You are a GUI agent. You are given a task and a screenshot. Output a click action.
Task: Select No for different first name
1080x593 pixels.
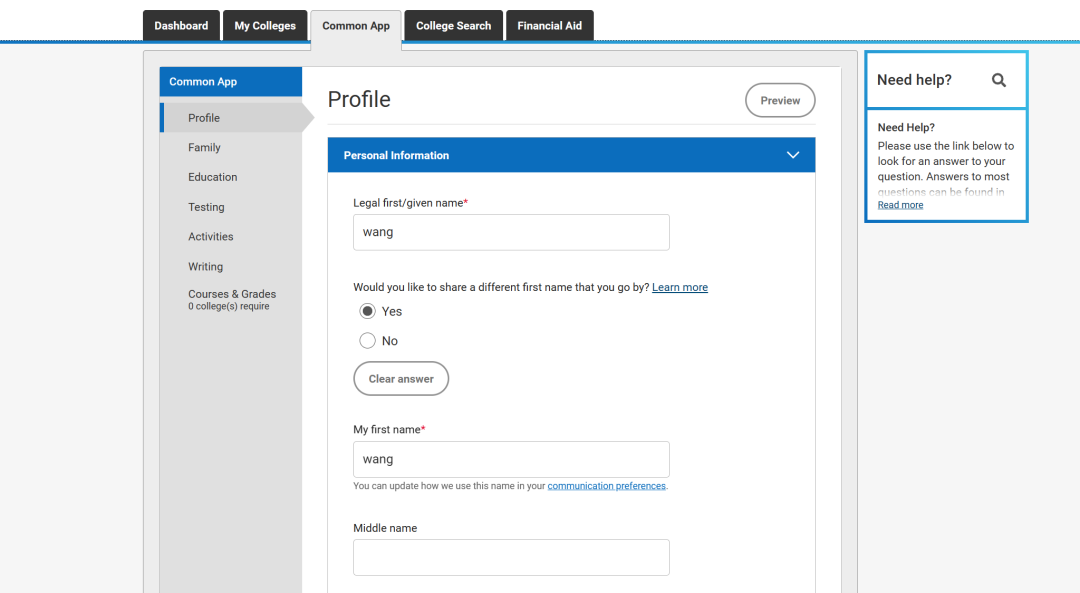(367, 341)
